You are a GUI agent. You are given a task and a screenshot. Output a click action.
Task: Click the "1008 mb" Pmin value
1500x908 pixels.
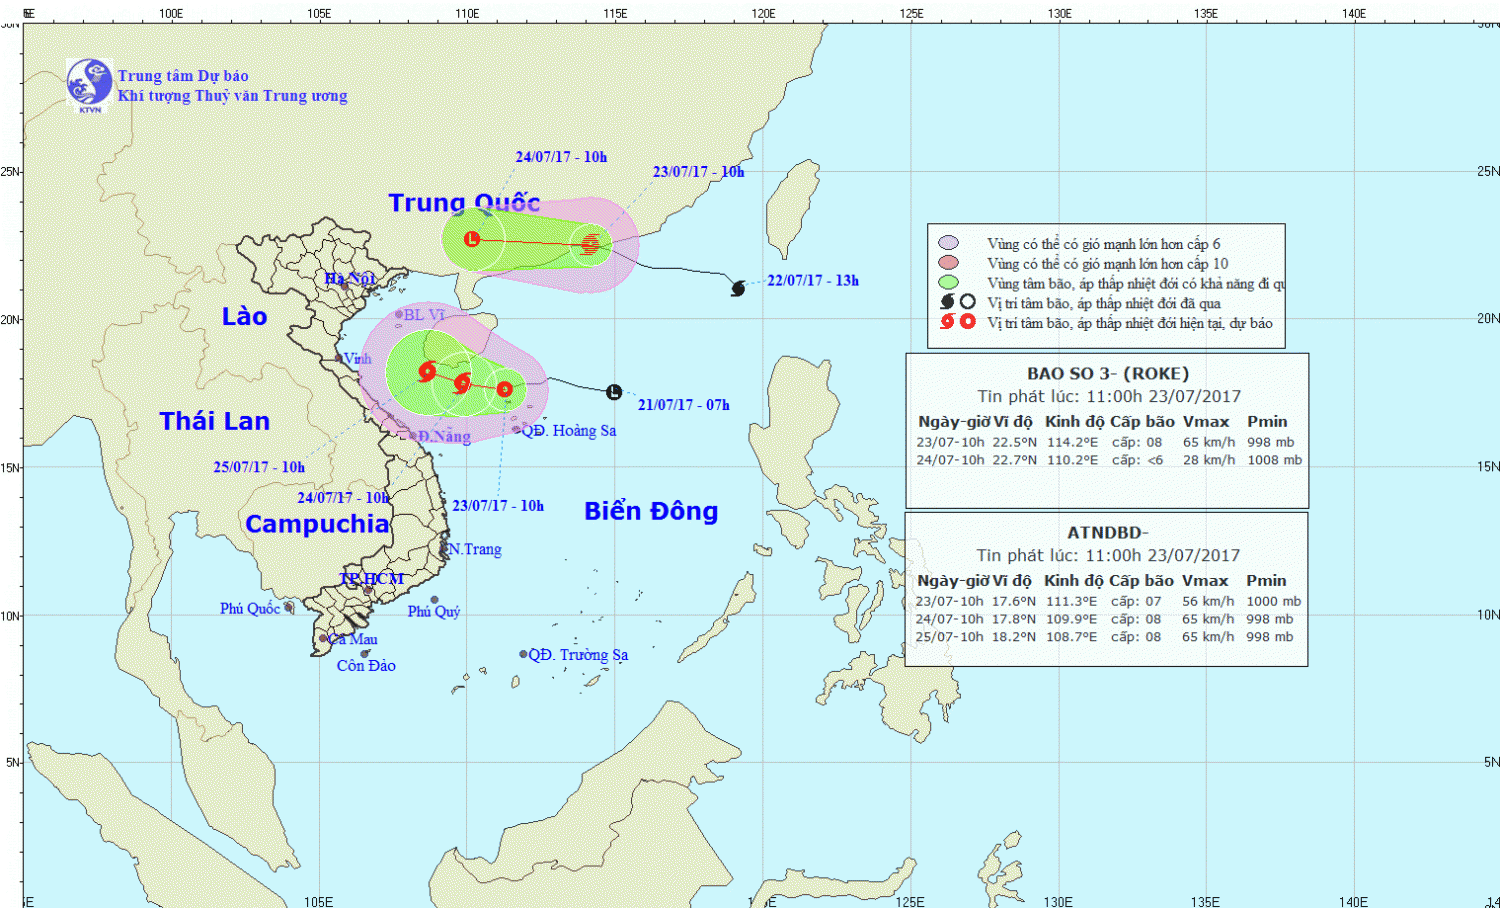(x=1275, y=460)
